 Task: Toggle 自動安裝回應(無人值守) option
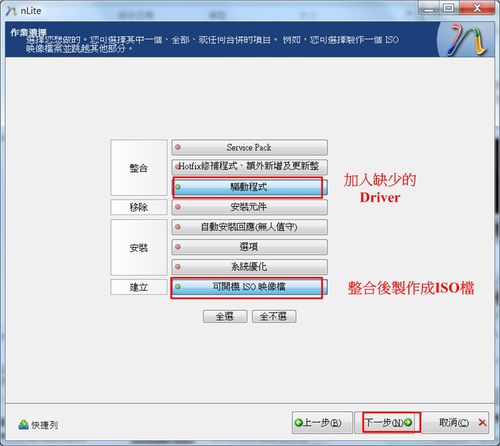click(249, 227)
